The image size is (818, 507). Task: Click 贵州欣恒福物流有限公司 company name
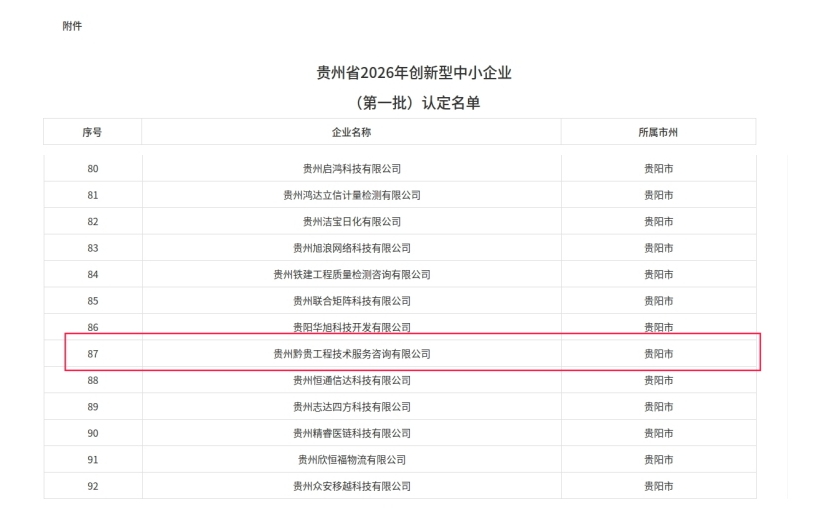click(x=351, y=460)
